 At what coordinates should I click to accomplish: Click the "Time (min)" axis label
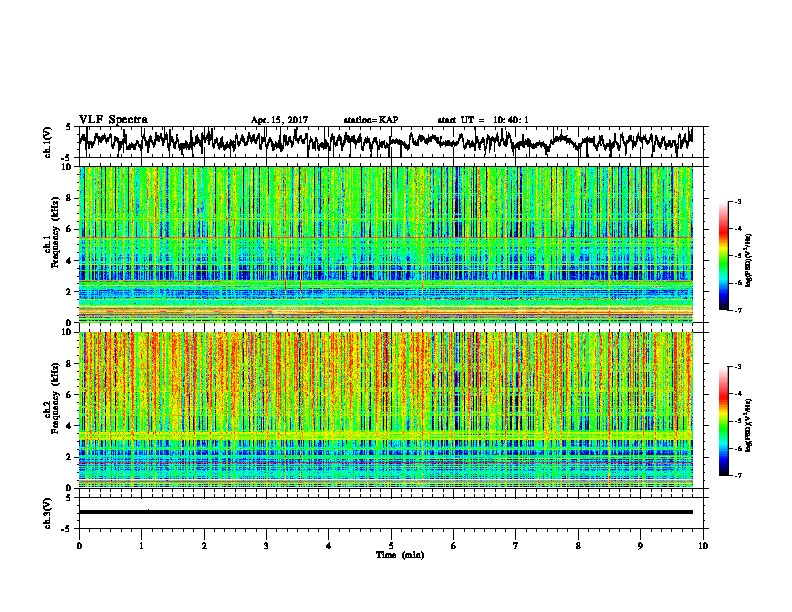coord(400,555)
